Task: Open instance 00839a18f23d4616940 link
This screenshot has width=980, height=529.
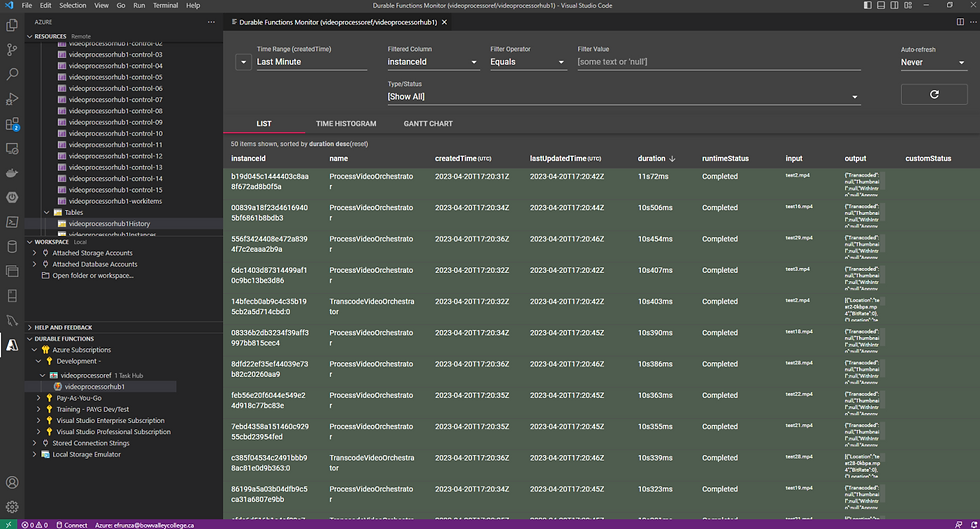Action: click(x=269, y=213)
